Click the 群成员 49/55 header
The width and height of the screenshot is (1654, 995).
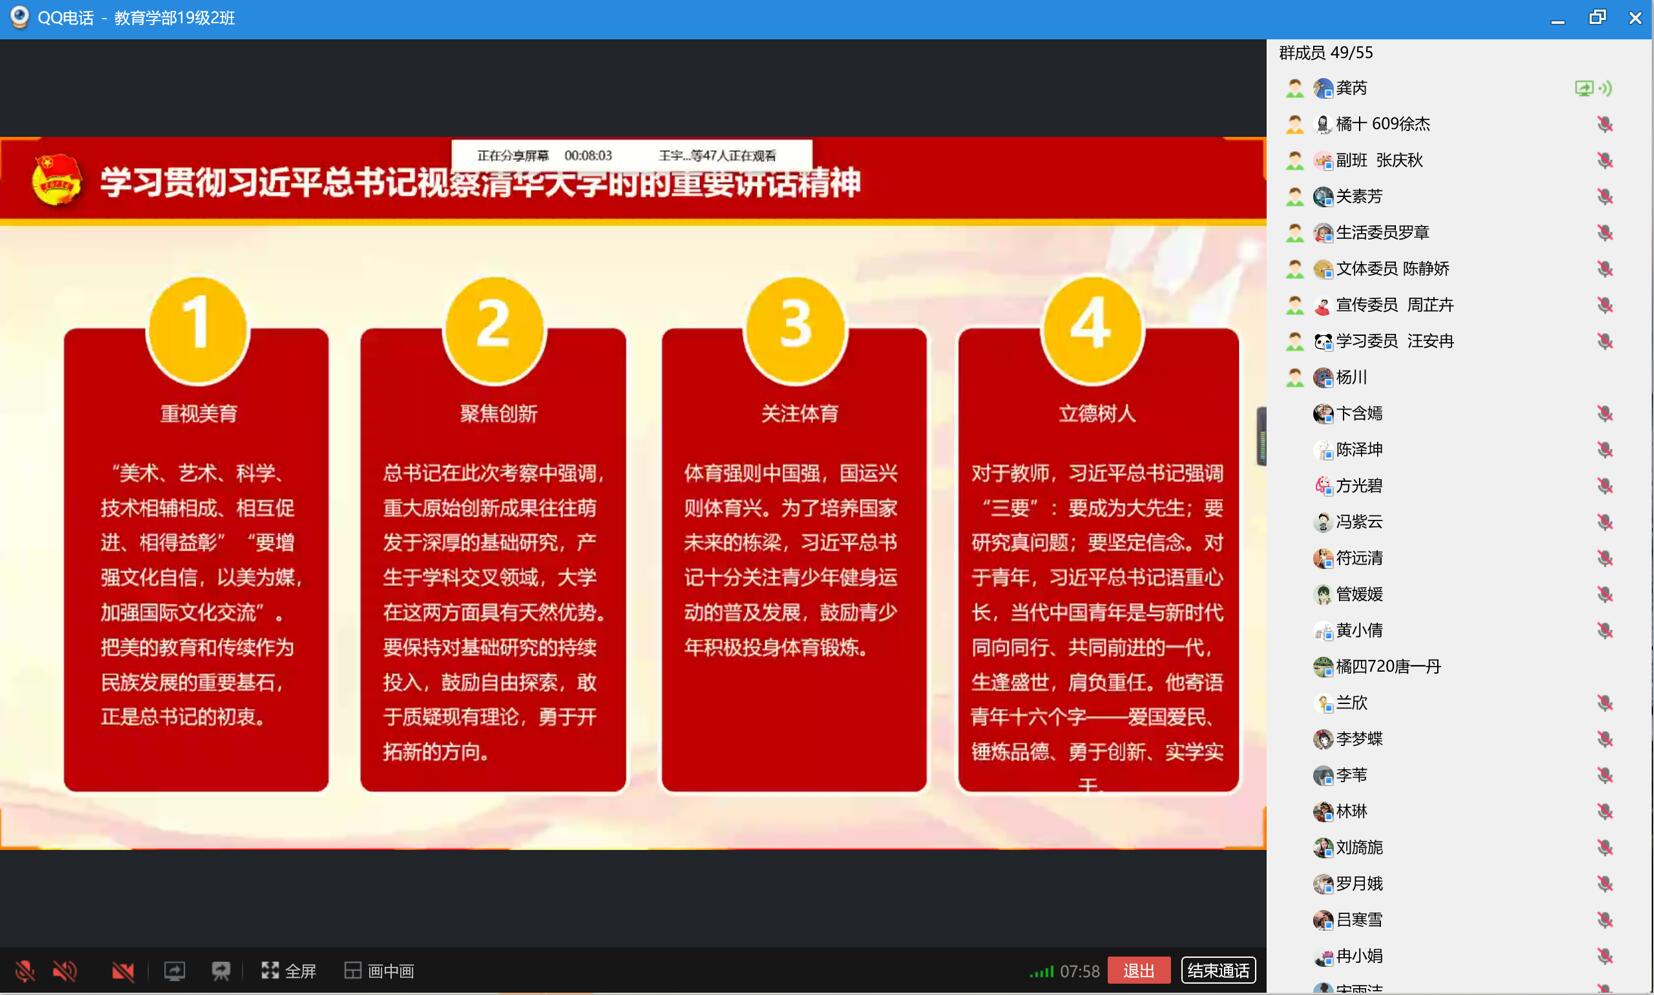pyautogui.click(x=1326, y=53)
